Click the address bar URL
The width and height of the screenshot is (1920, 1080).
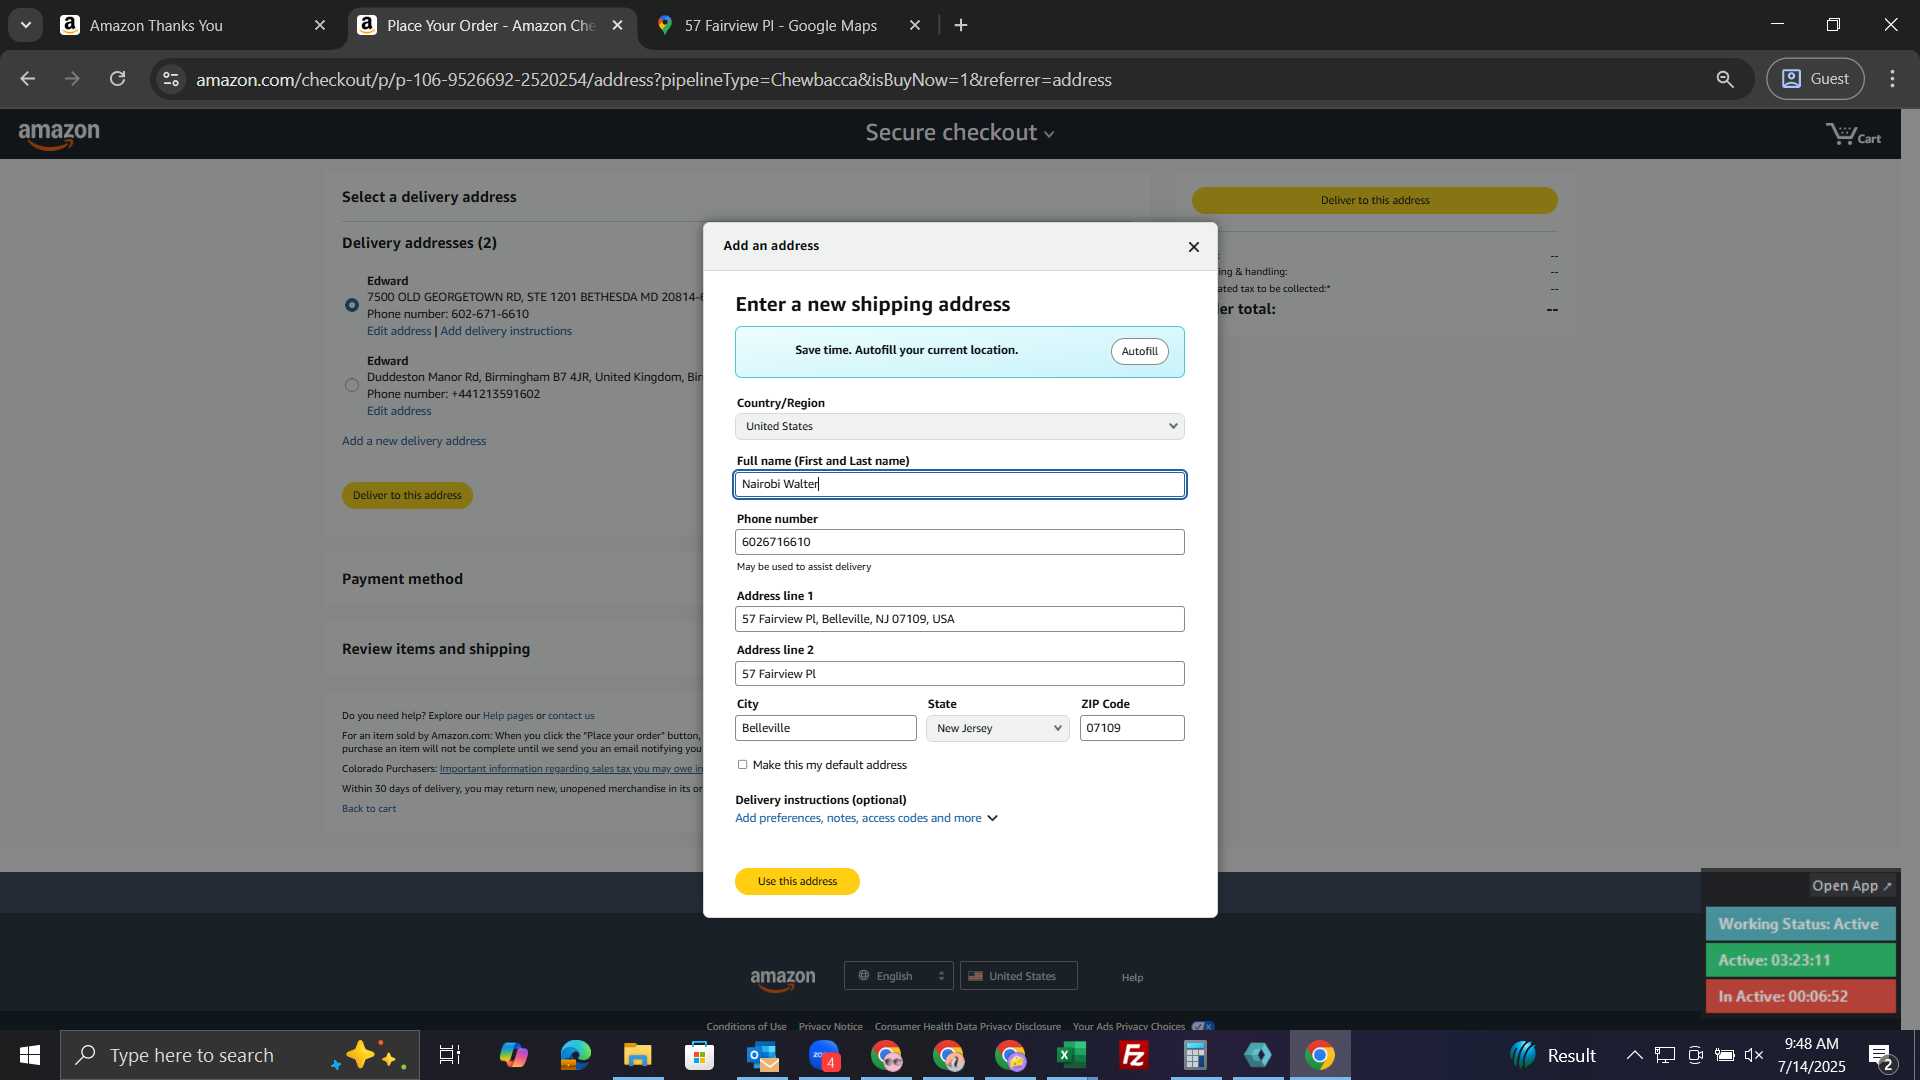click(x=654, y=80)
